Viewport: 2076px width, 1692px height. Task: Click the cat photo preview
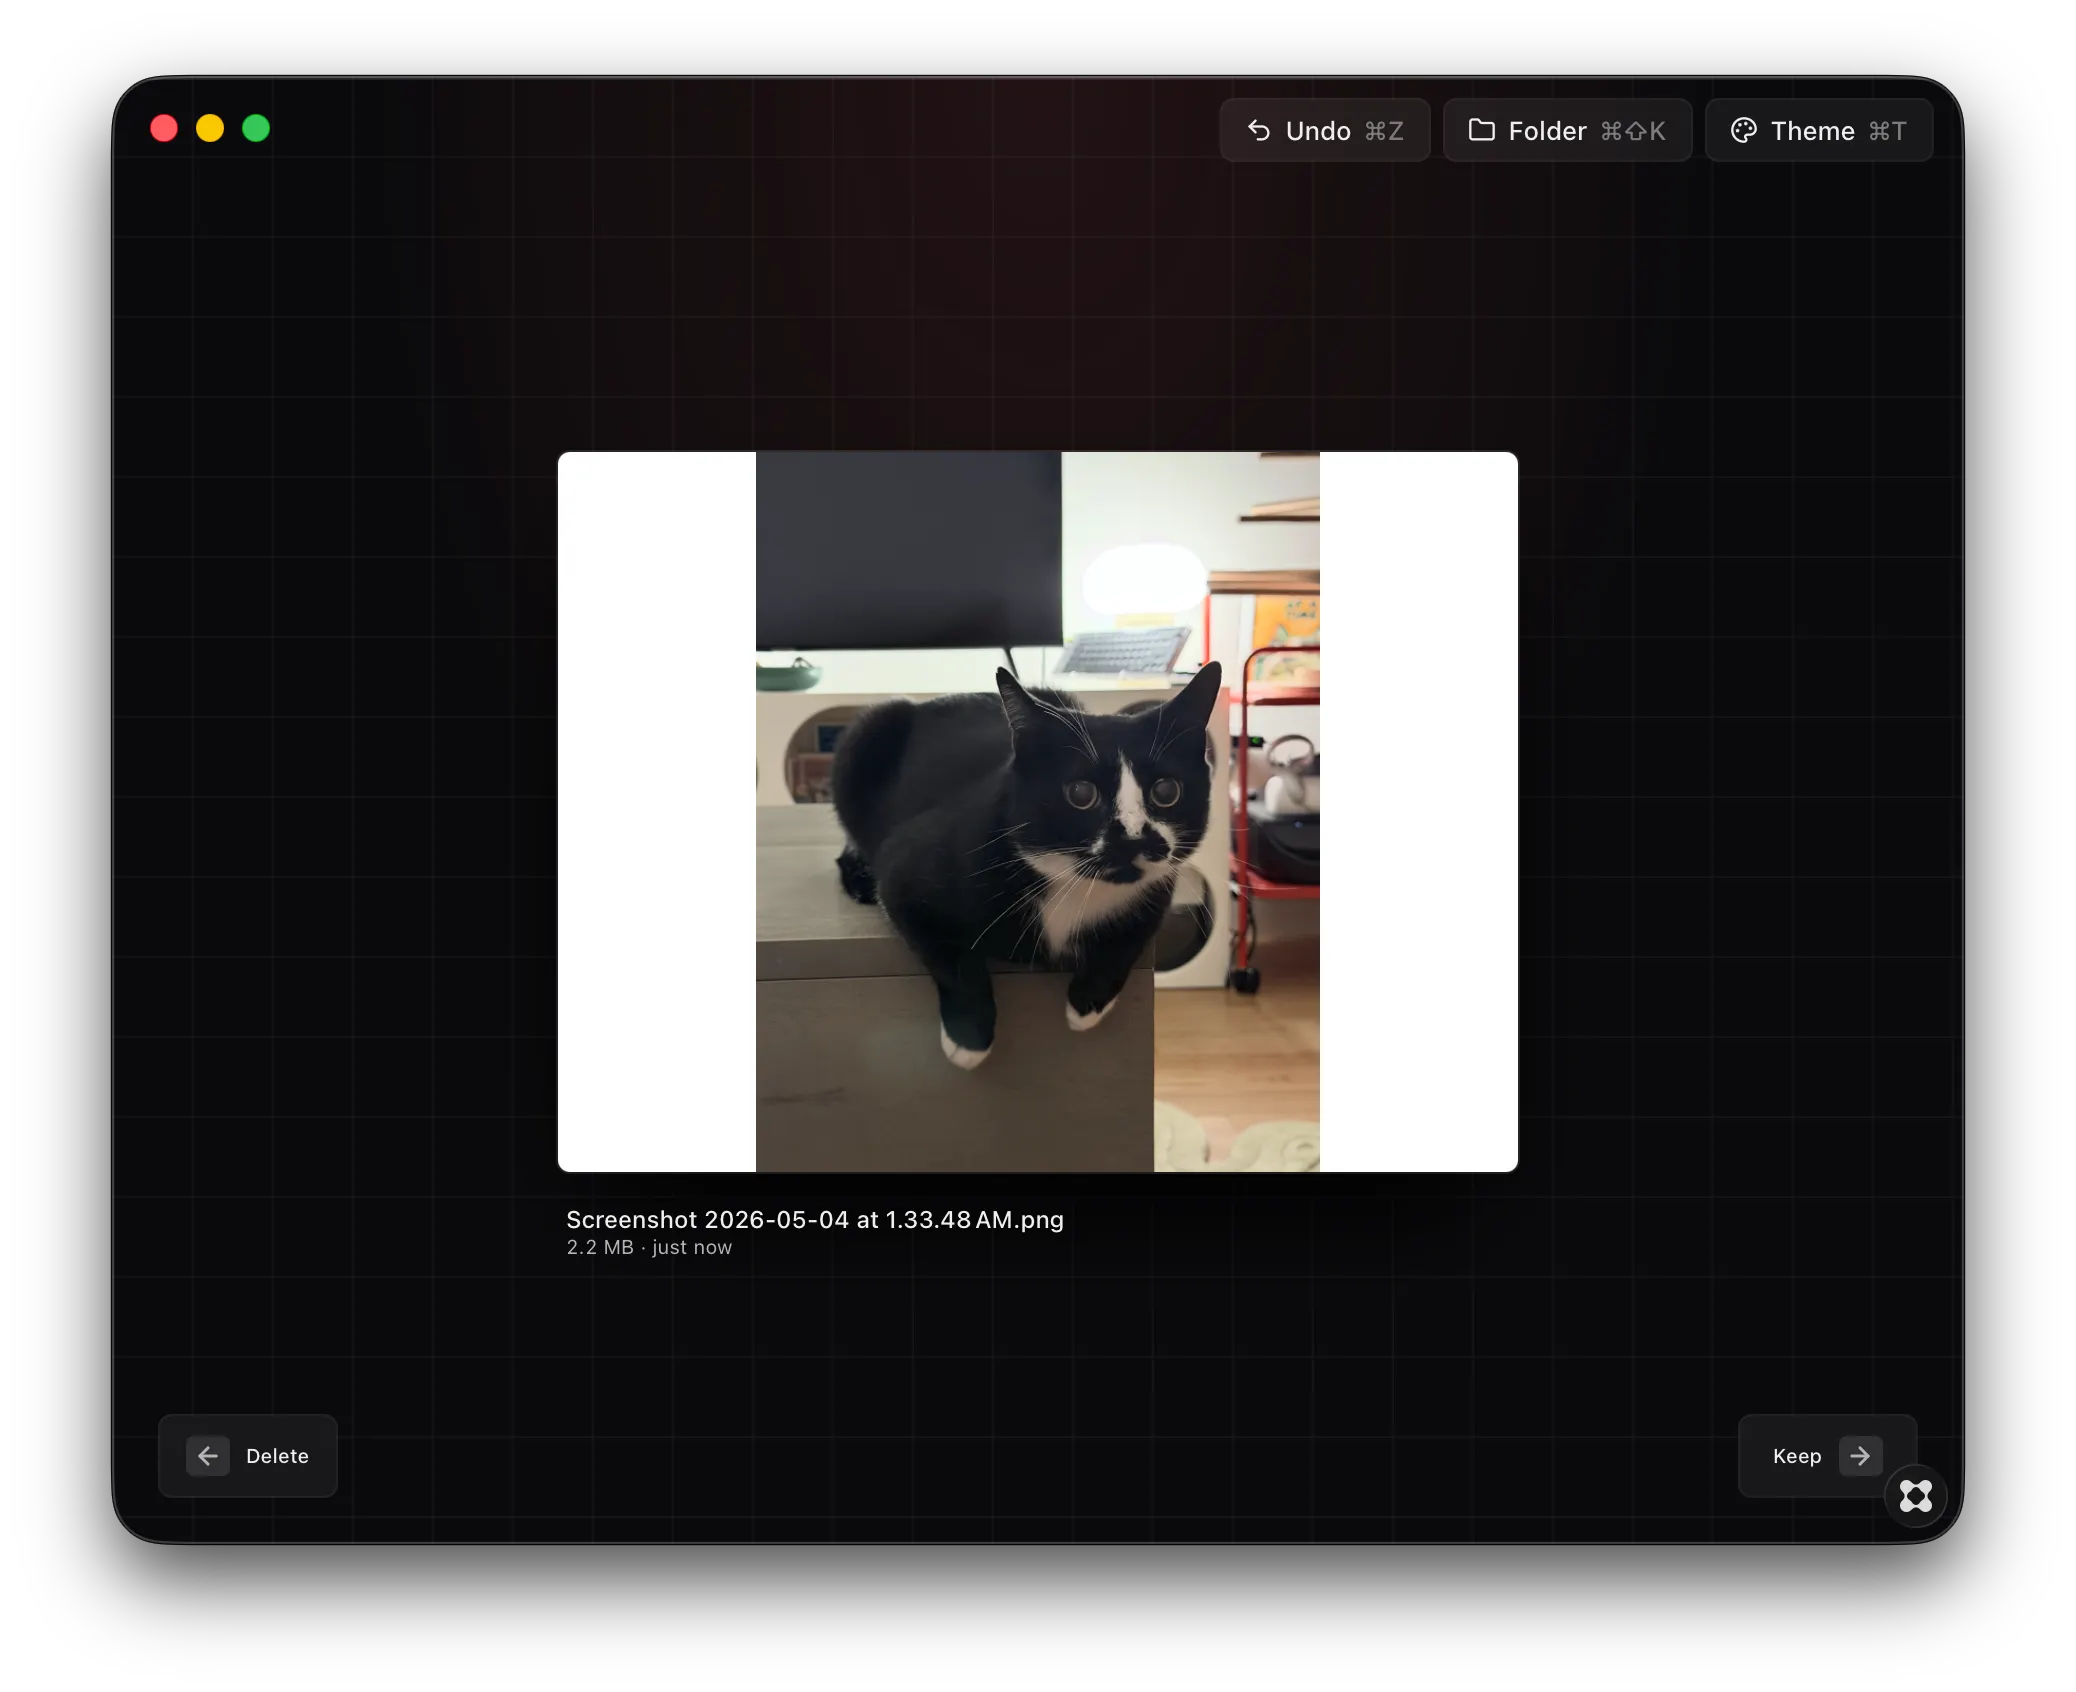tap(1037, 812)
